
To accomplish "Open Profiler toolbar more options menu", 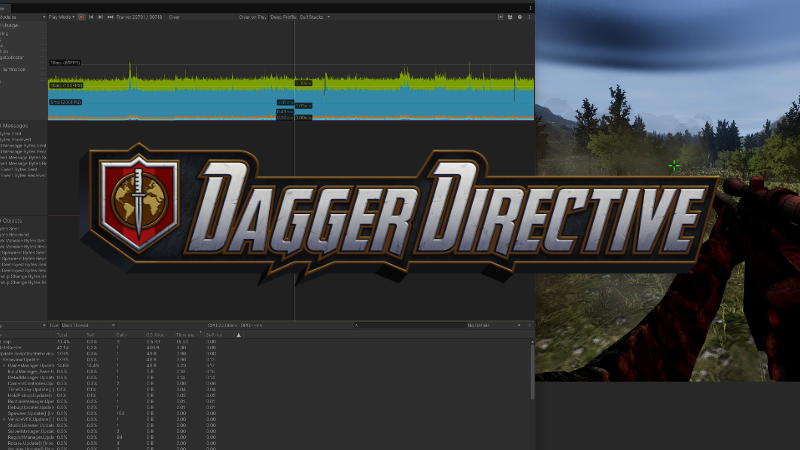I will pos(529,17).
